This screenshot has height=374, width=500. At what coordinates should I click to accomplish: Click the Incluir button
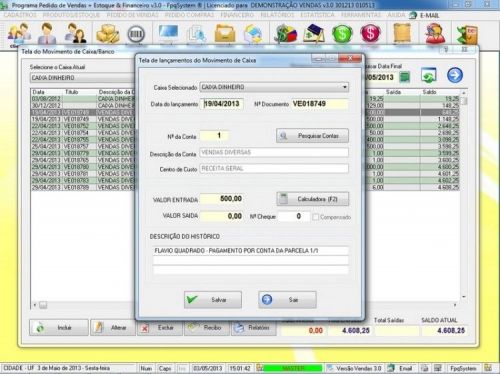click(x=59, y=328)
